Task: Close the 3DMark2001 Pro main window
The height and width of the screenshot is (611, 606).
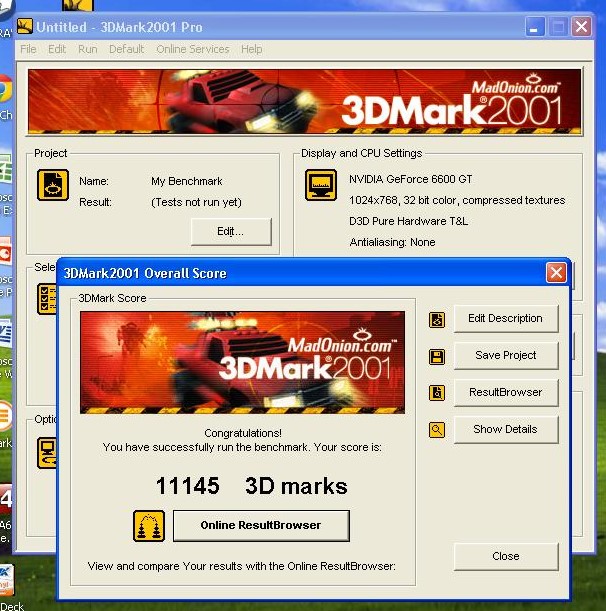Action: coord(581,27)
